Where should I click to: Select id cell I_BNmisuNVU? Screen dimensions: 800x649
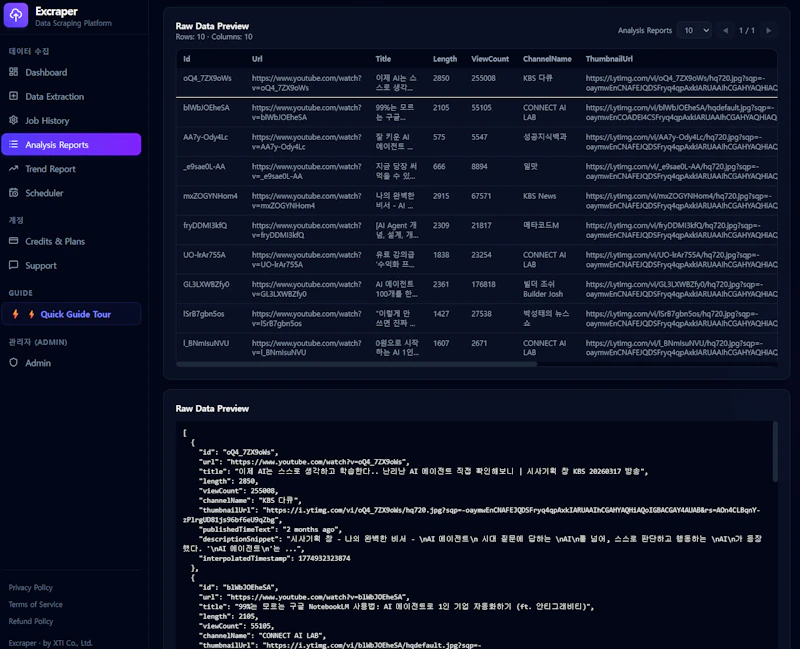click(x=206, y=343)
